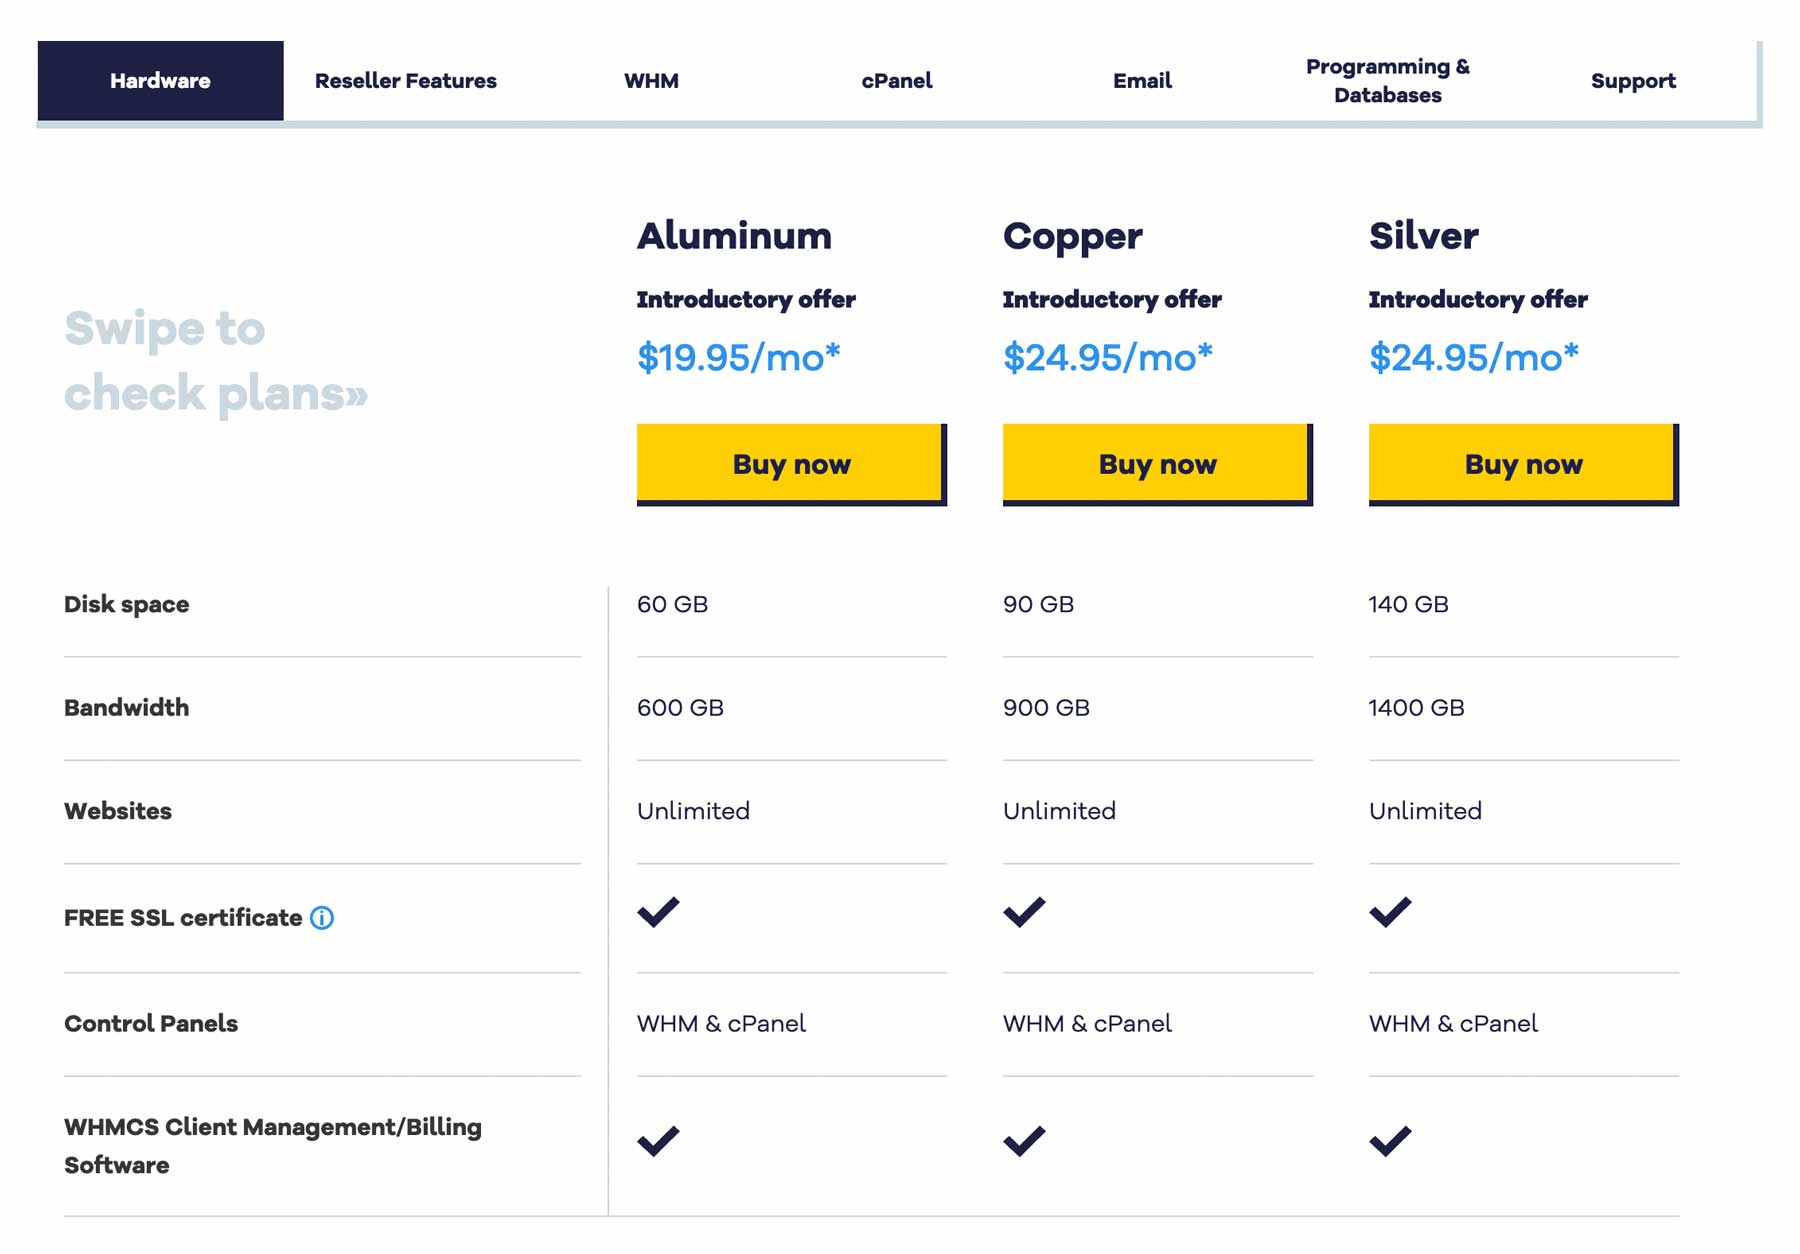The image size is (1800, 1254).
Task: Click Buy now for the Copper plan
Action: coord(1157,463)
